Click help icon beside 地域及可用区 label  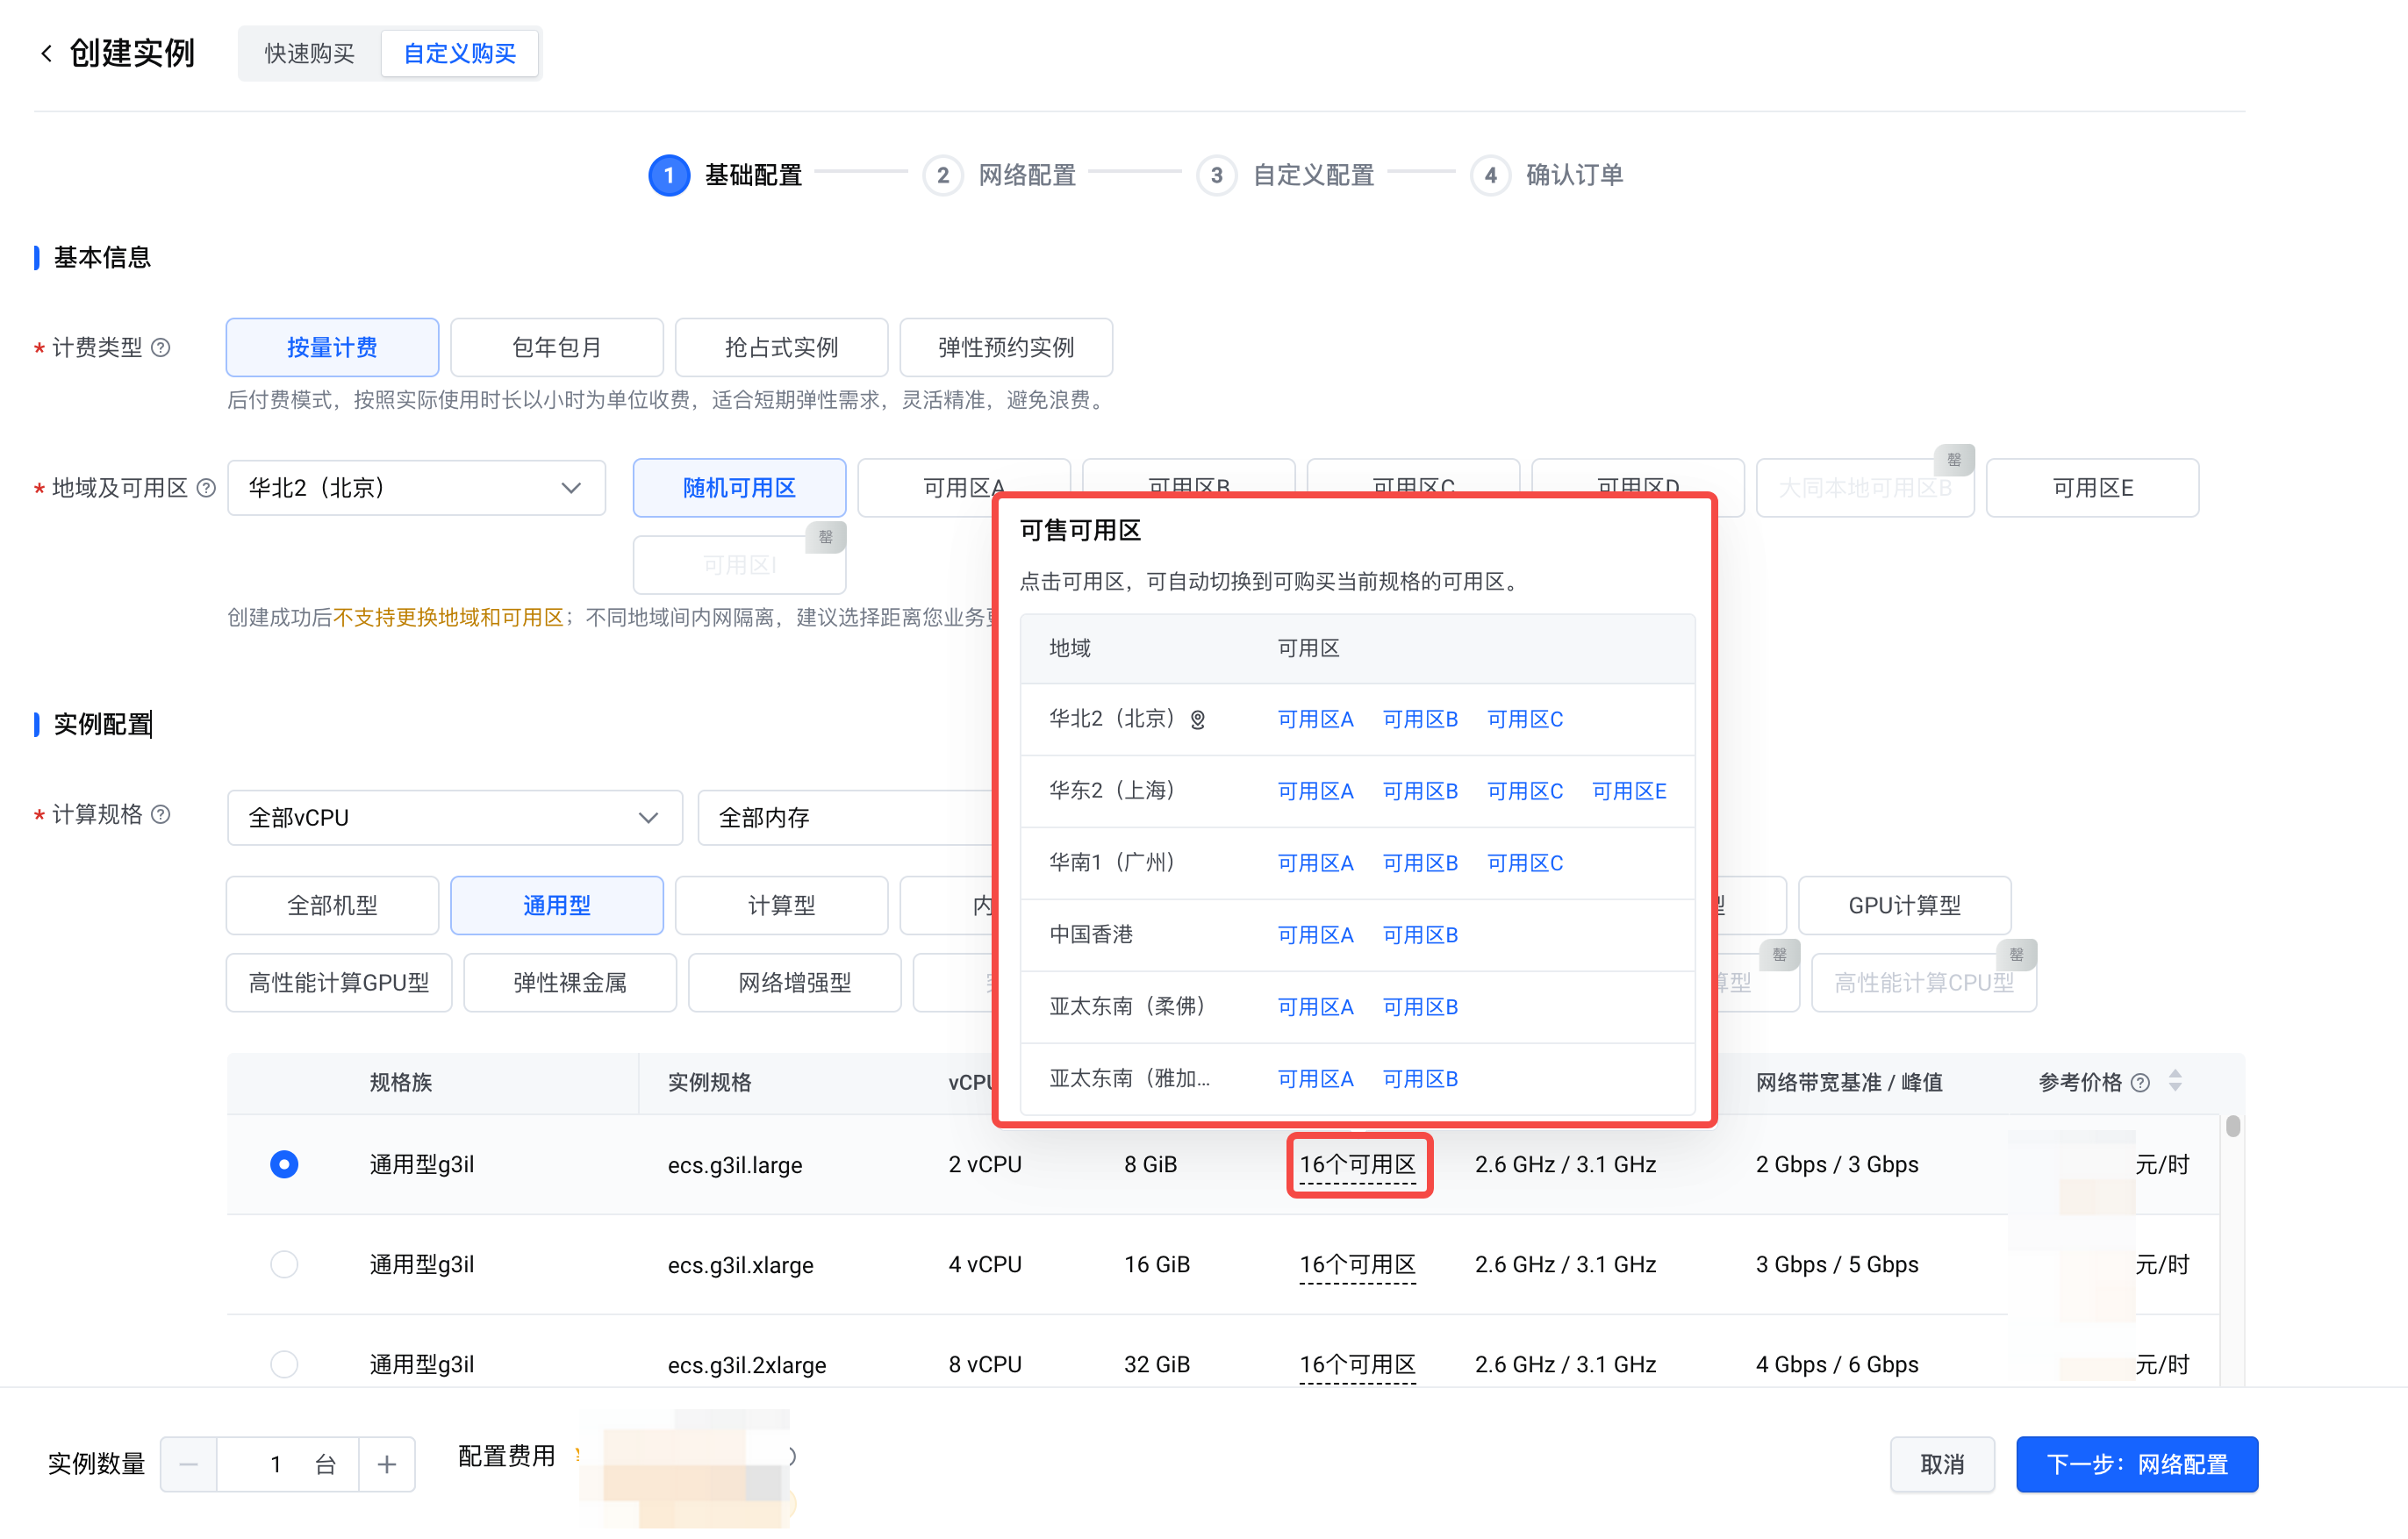coord(206,488)
